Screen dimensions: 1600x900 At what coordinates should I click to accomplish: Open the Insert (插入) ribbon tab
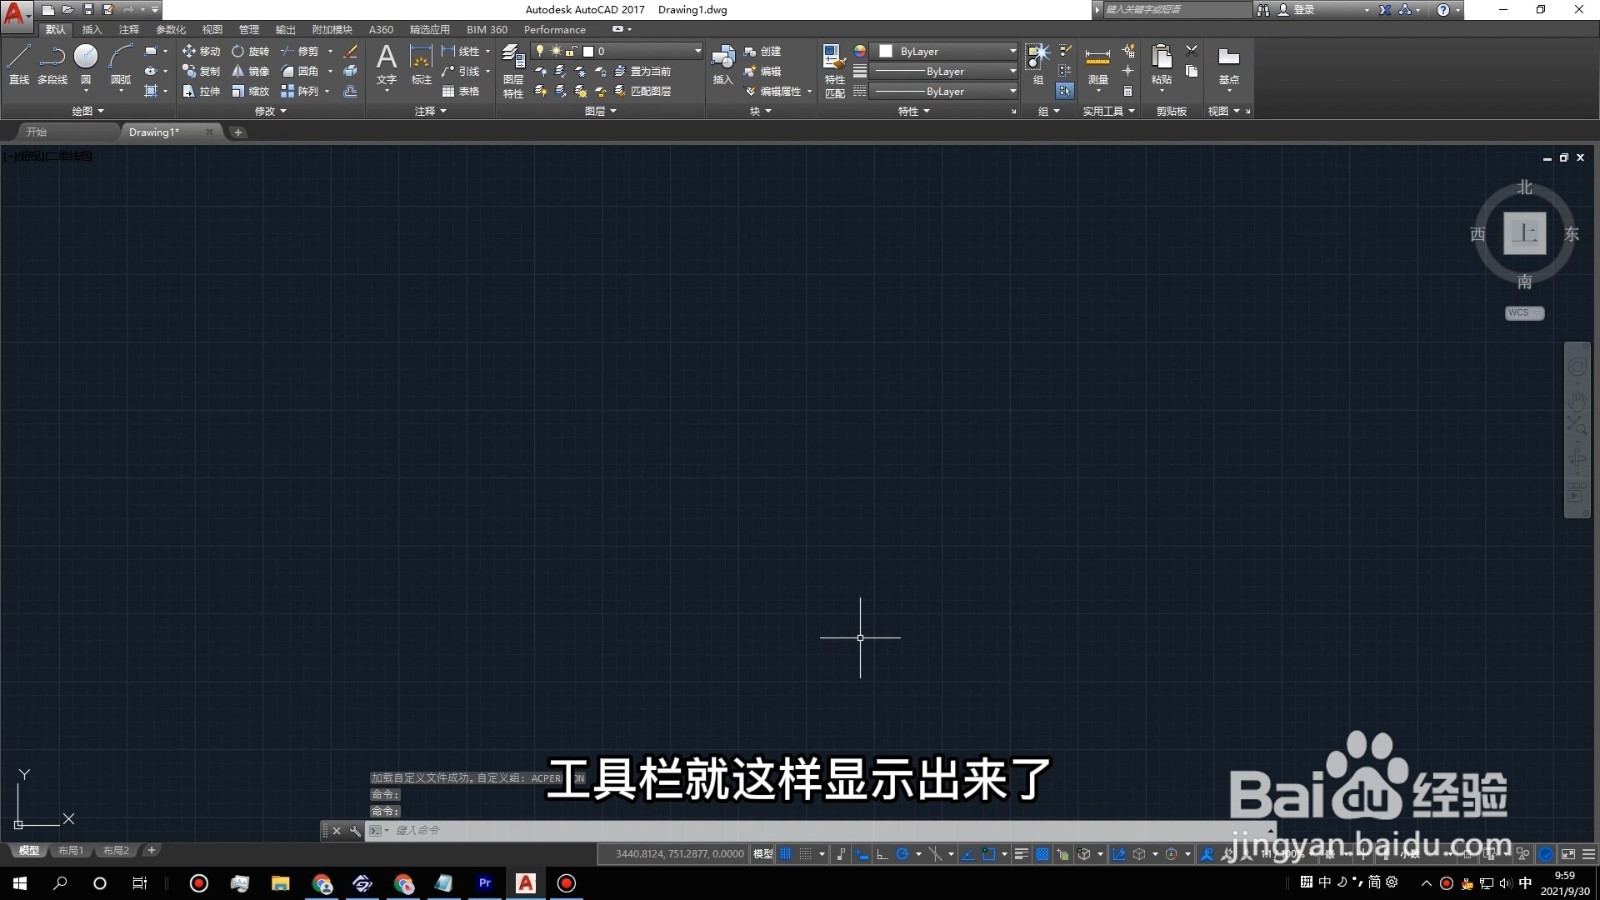(92, 30)
